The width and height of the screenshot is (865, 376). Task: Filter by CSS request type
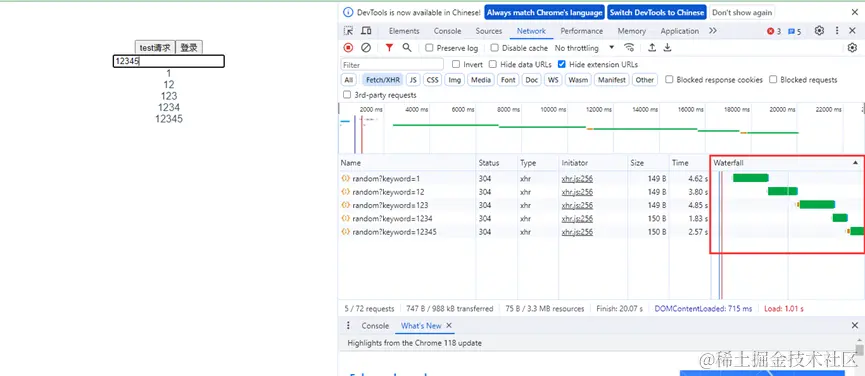[x=432, y=80]
